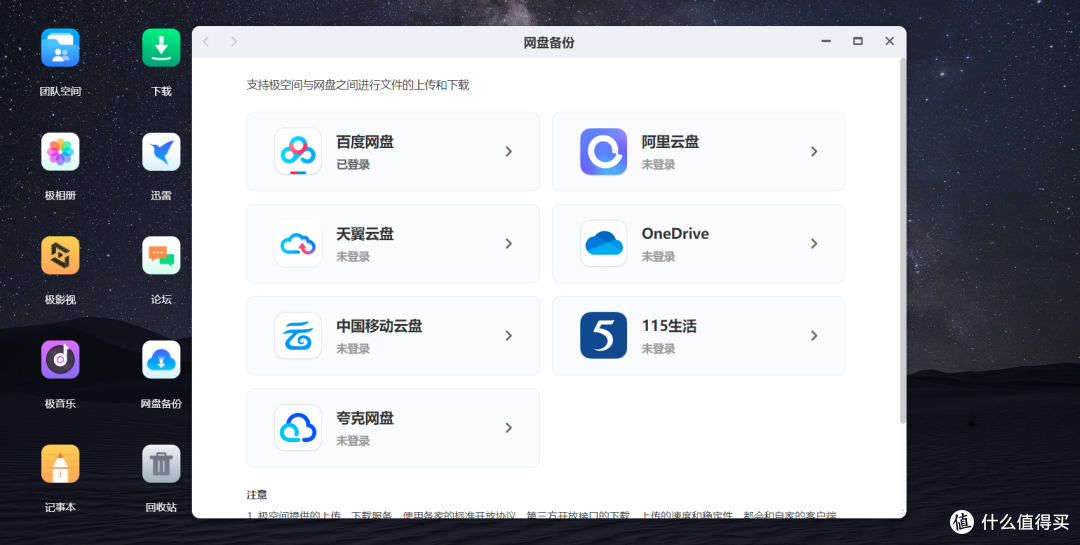1080x545 pixels.
Task: Open the 论坛 forum icon
Action: click(x=161, y=256)
